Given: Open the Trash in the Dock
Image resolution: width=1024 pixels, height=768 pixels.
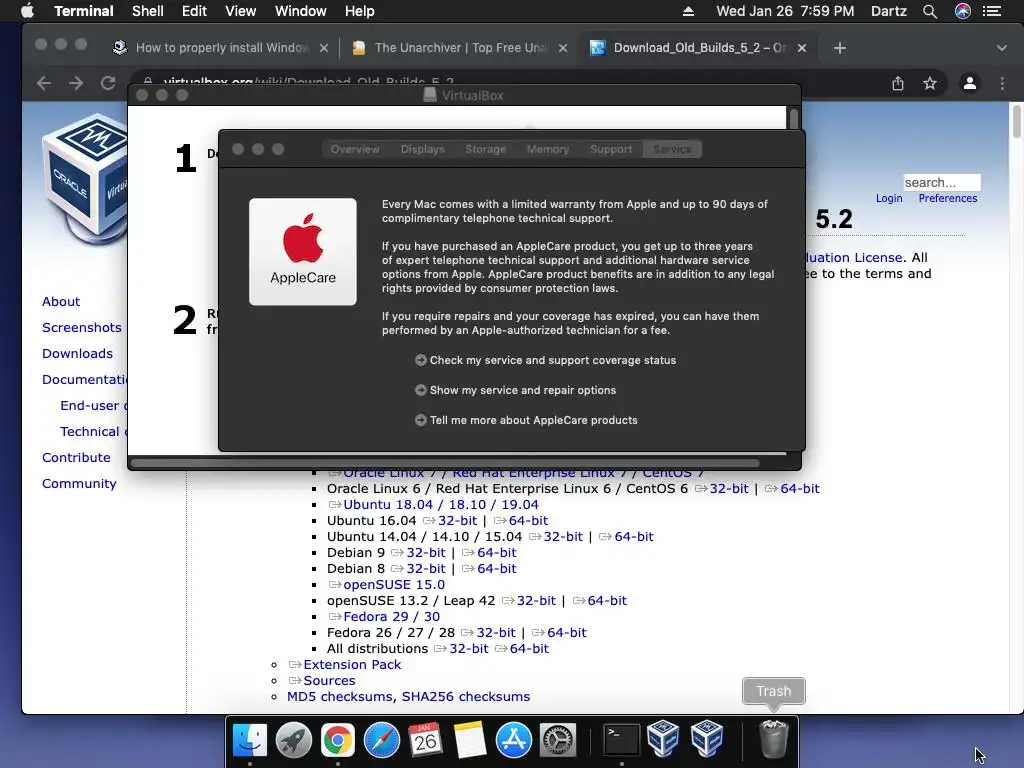Looking at the screenshot, I should (774, 739).
